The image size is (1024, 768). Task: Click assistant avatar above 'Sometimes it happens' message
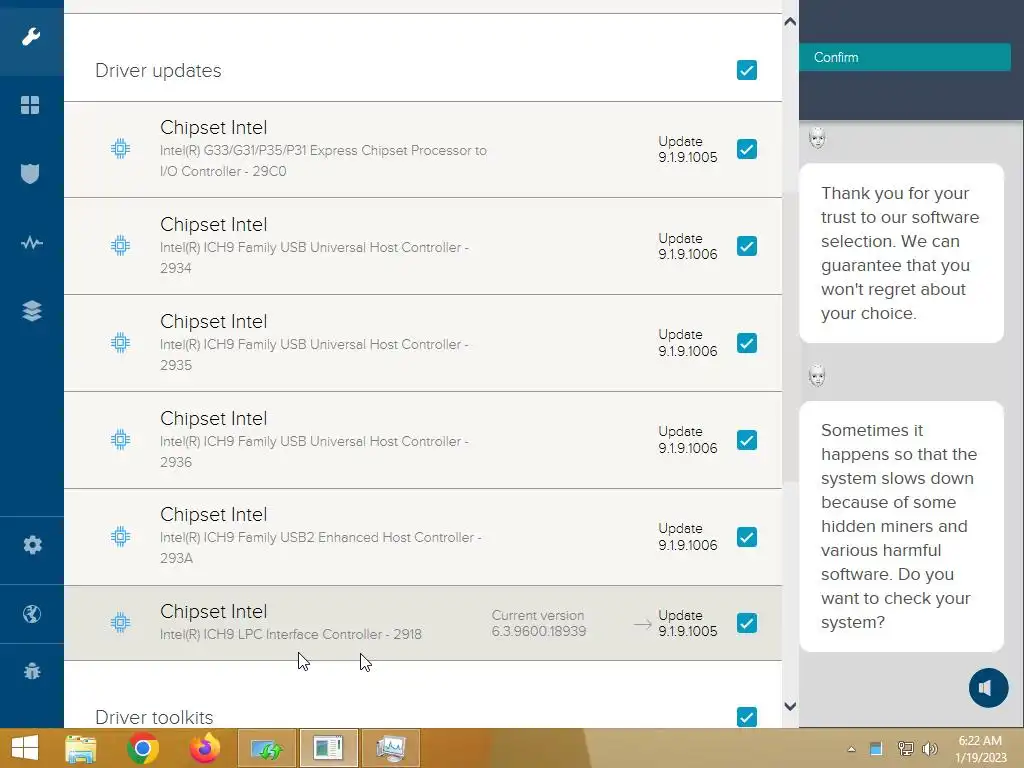(817, 376)
